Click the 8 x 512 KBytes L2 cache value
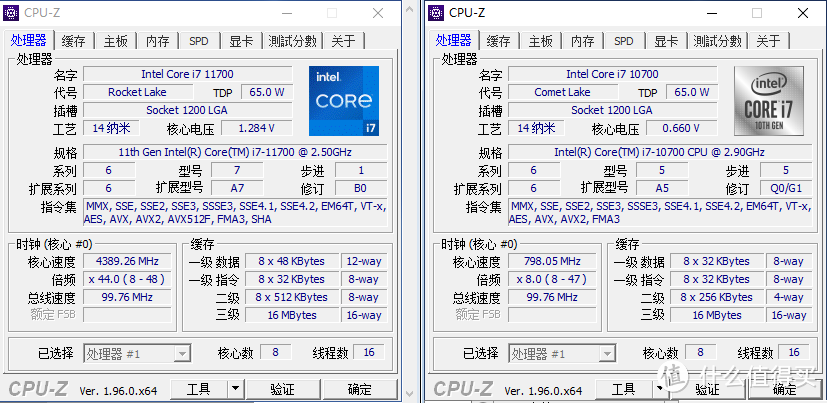The image size is (827, 403). [x=292, y=297]
